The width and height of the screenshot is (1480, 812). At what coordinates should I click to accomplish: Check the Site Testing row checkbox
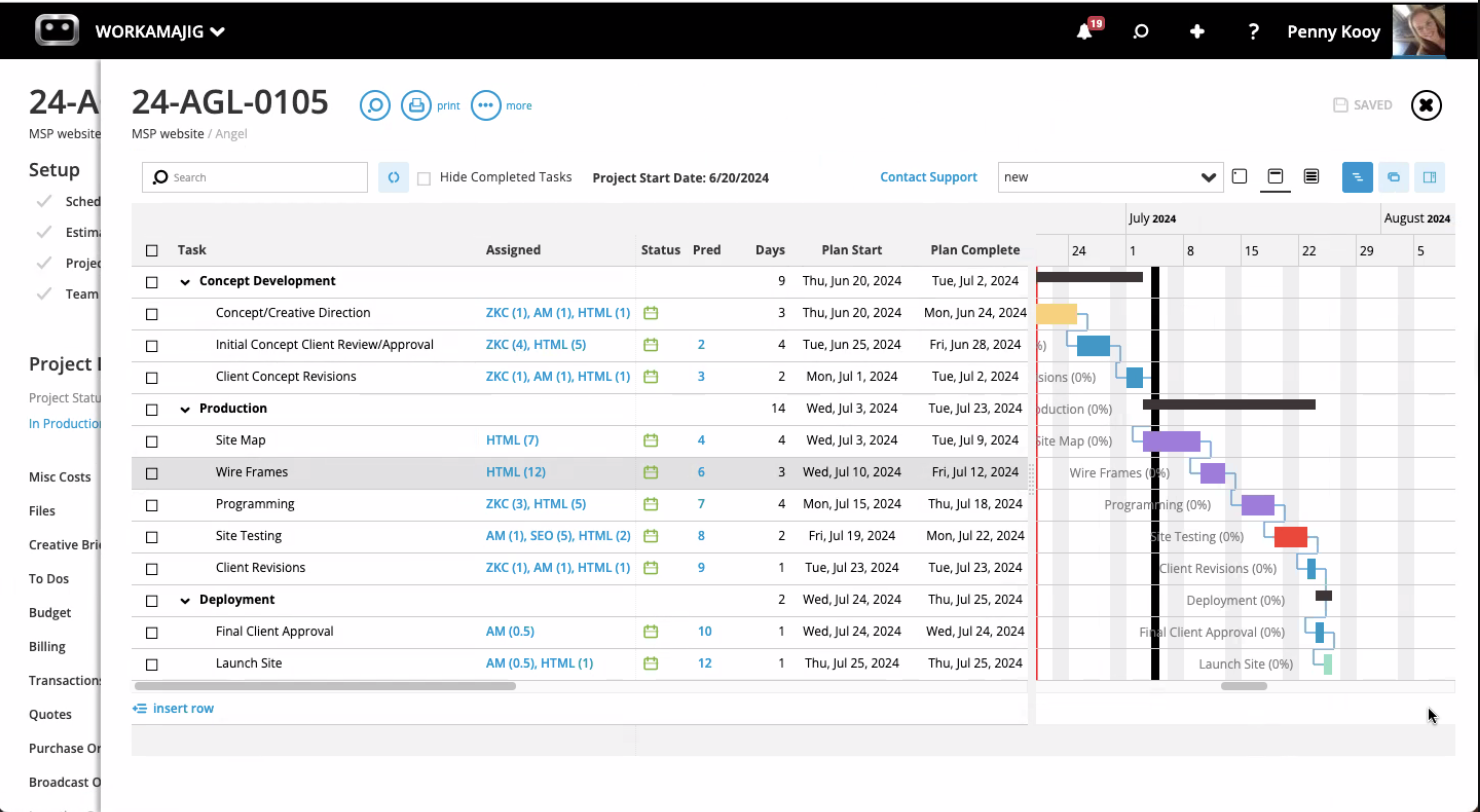pyautogui.click(x=152, y=537)
